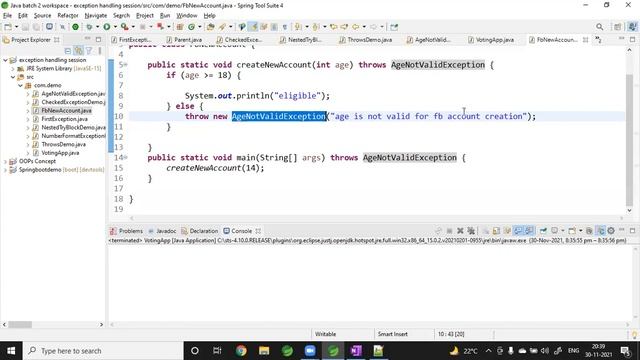The width and height of the screenshot is (640, 360).
Task: Open the Javadoc view tab
Action: tap(162, 231)
